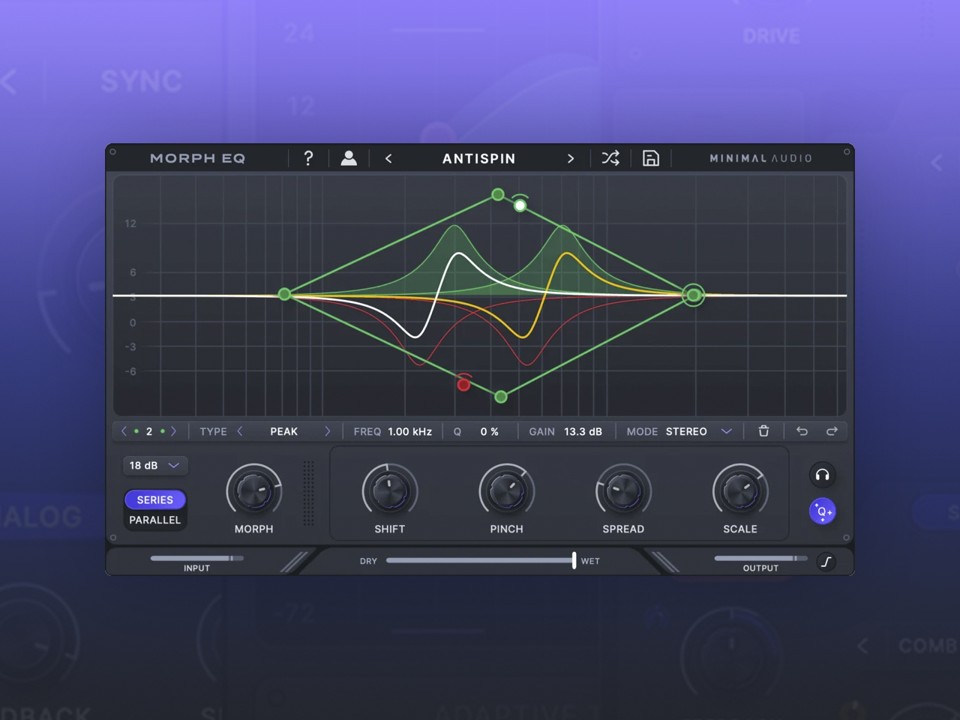Click the MINIMAL AUDIO logo
960x720 pixels.
tap(760, 159)
